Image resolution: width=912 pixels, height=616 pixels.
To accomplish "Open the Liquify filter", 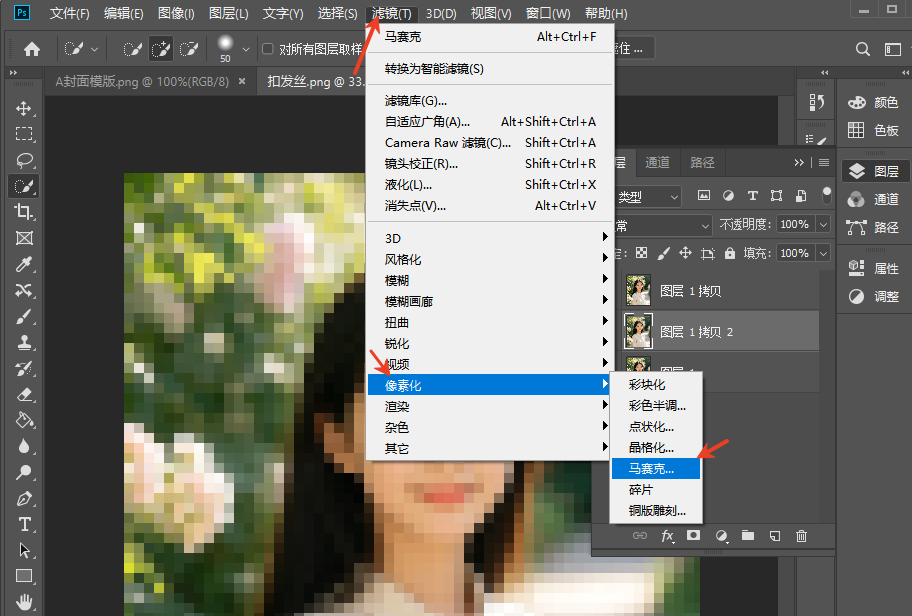I will point(490,184).
